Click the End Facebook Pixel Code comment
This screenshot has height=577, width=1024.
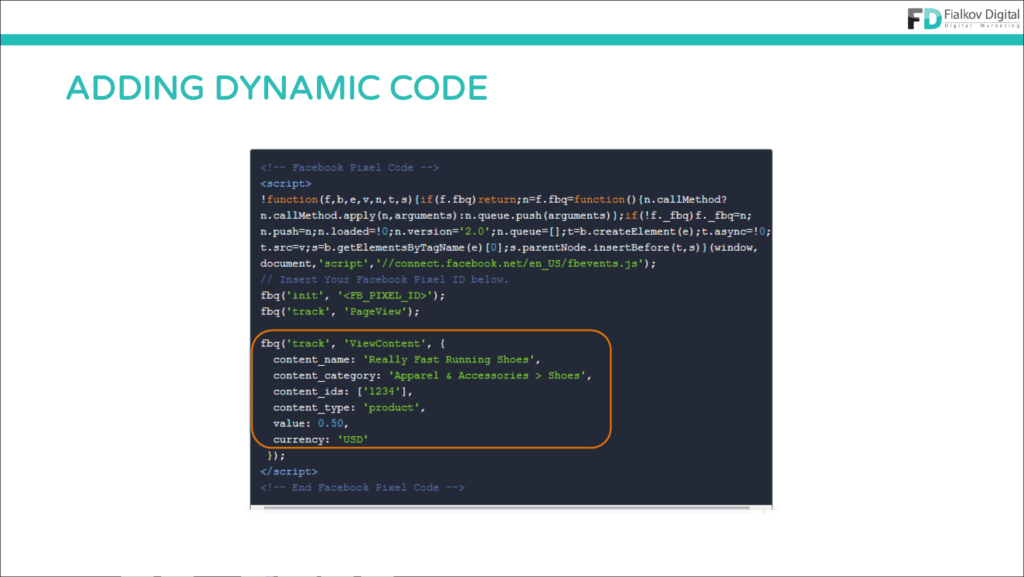[x=362, y=488]
